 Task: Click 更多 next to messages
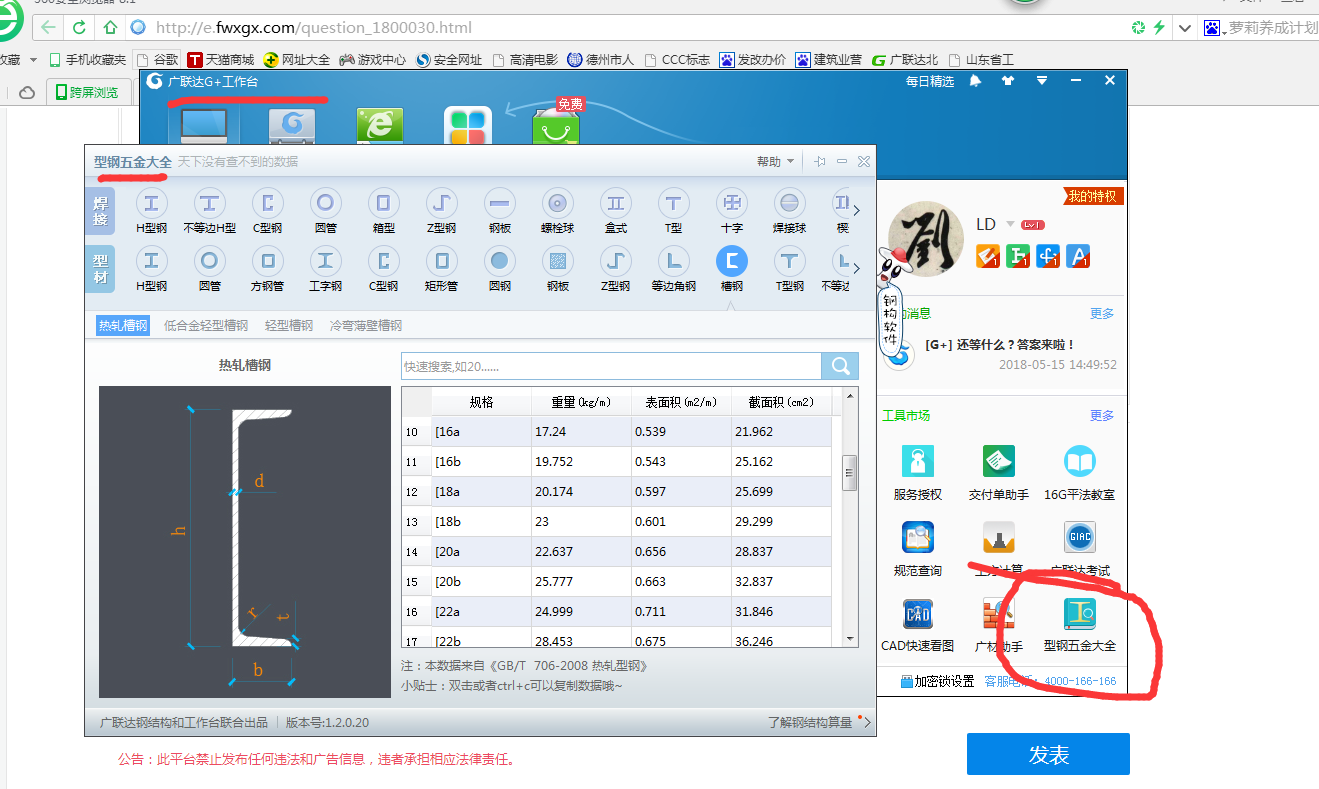coord(1102,314)
